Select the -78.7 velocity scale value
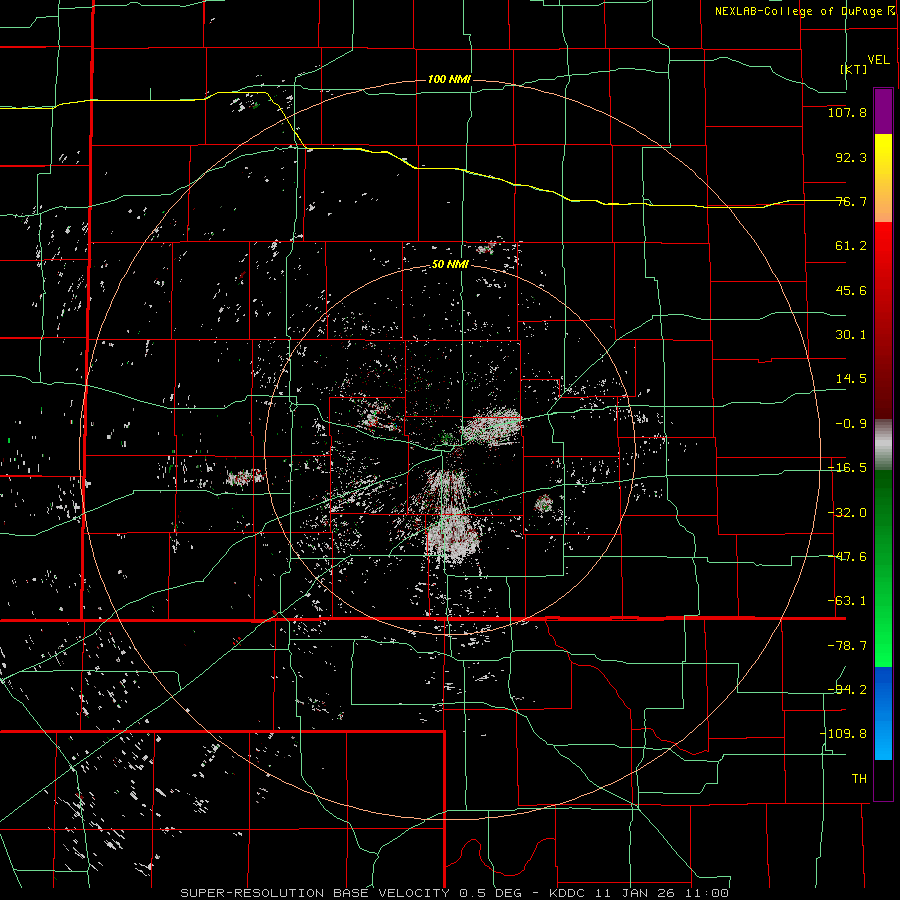900x900 pixels. click(x=847, y=646)
